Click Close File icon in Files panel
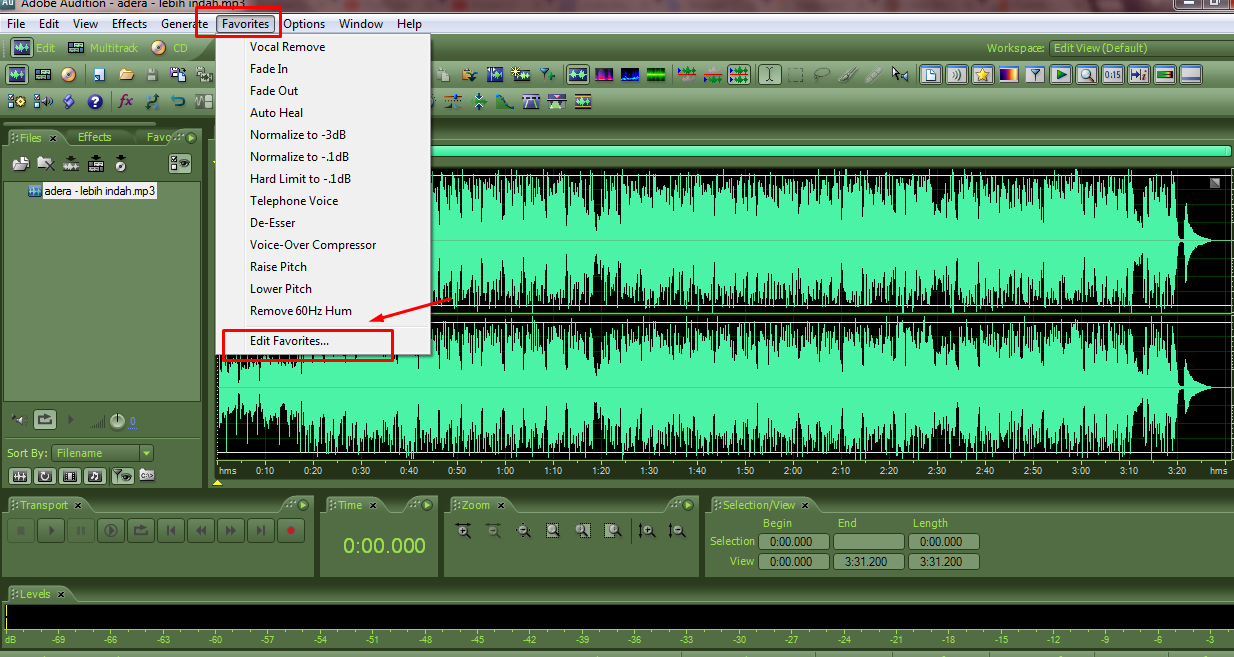The height and width of the screenshot is (657, 1234). [45, 163]
